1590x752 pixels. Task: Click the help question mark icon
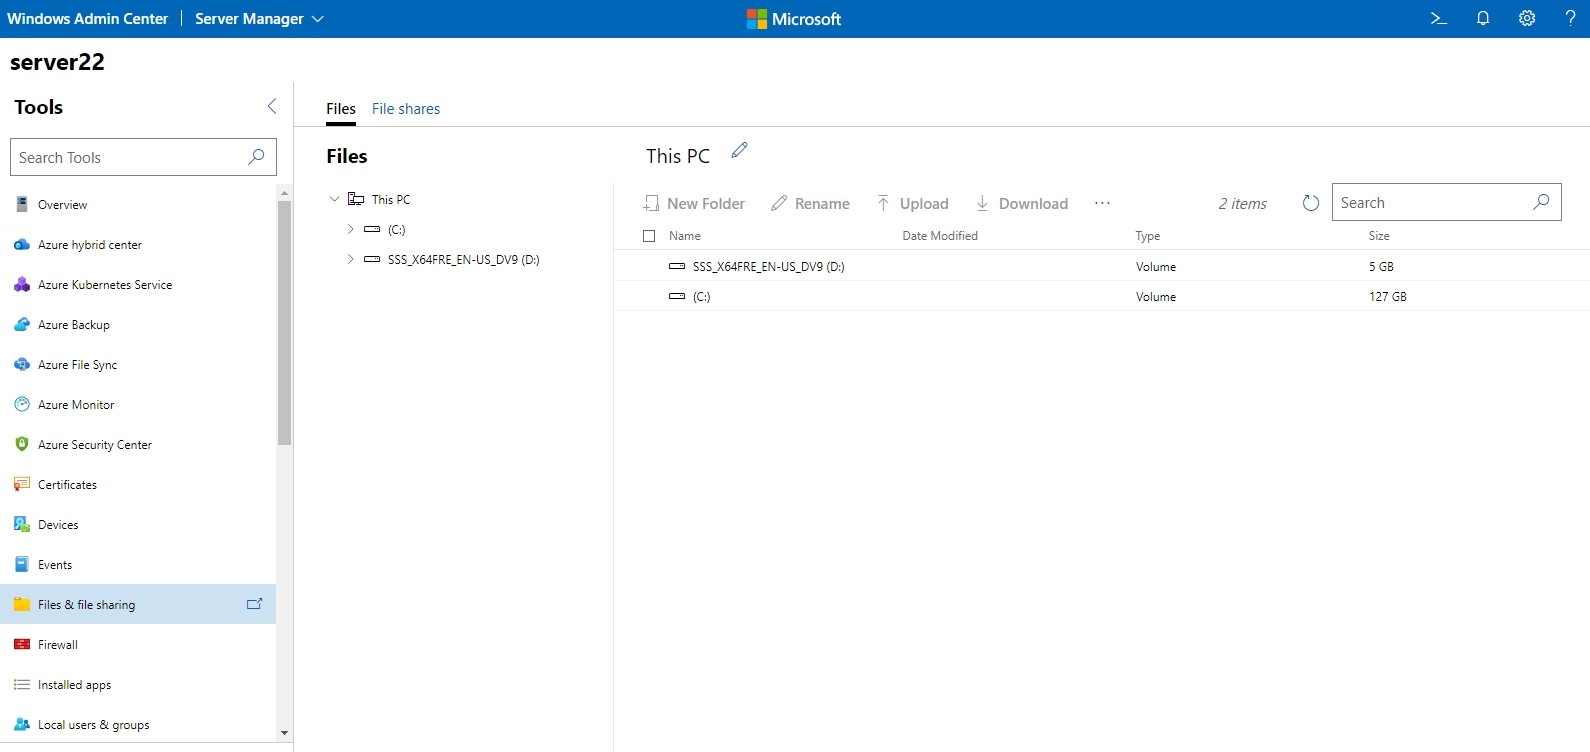tap(1570, 18)
